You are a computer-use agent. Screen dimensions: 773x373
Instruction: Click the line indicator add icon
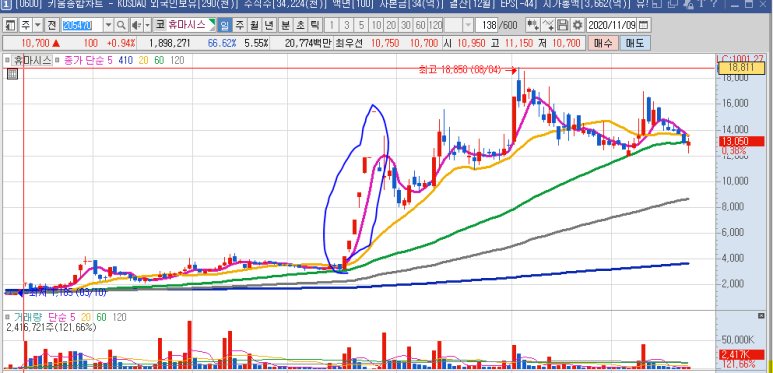click(x=548, y=25)
